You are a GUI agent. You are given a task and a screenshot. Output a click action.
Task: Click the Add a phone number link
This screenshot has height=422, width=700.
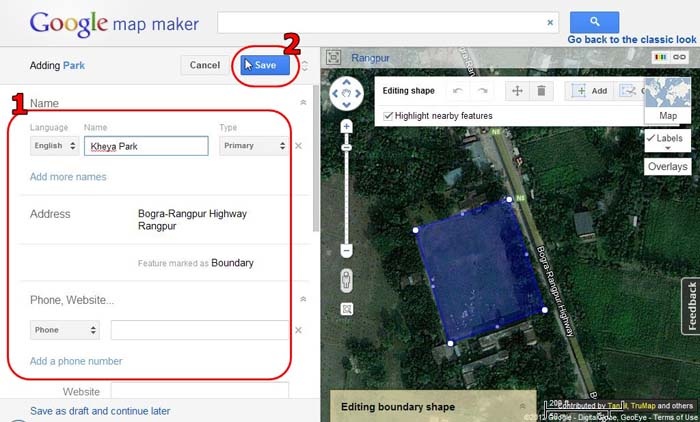76,361
